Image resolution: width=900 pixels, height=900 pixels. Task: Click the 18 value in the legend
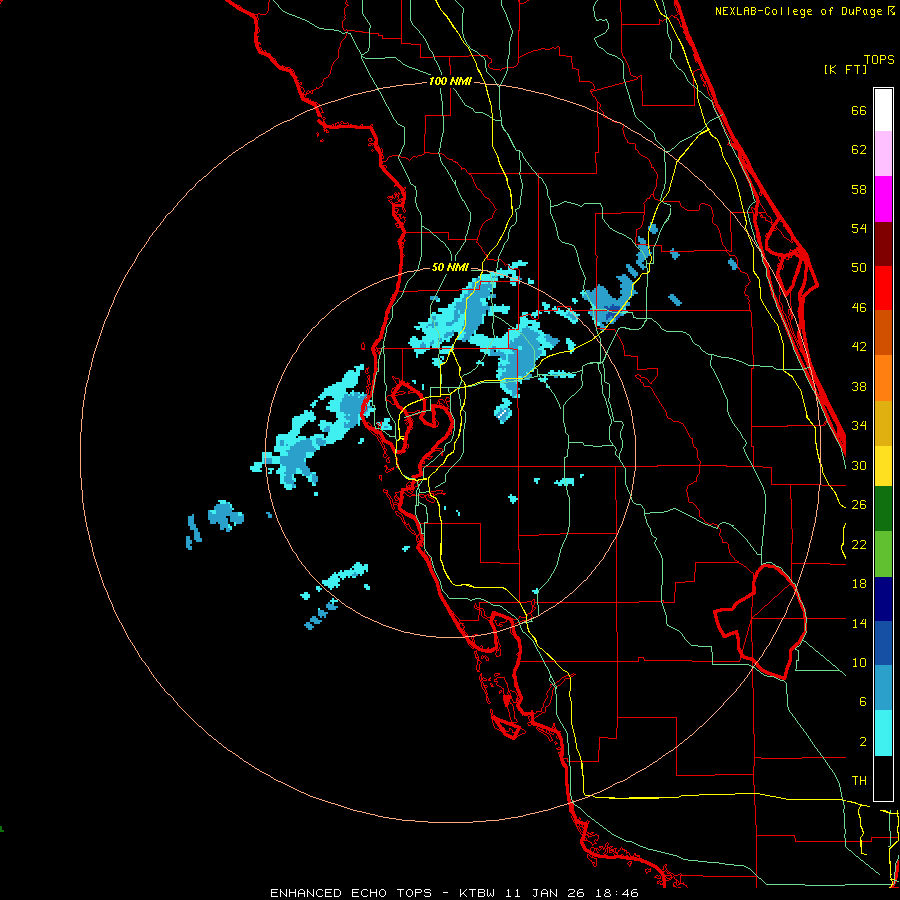pos(859,584)
